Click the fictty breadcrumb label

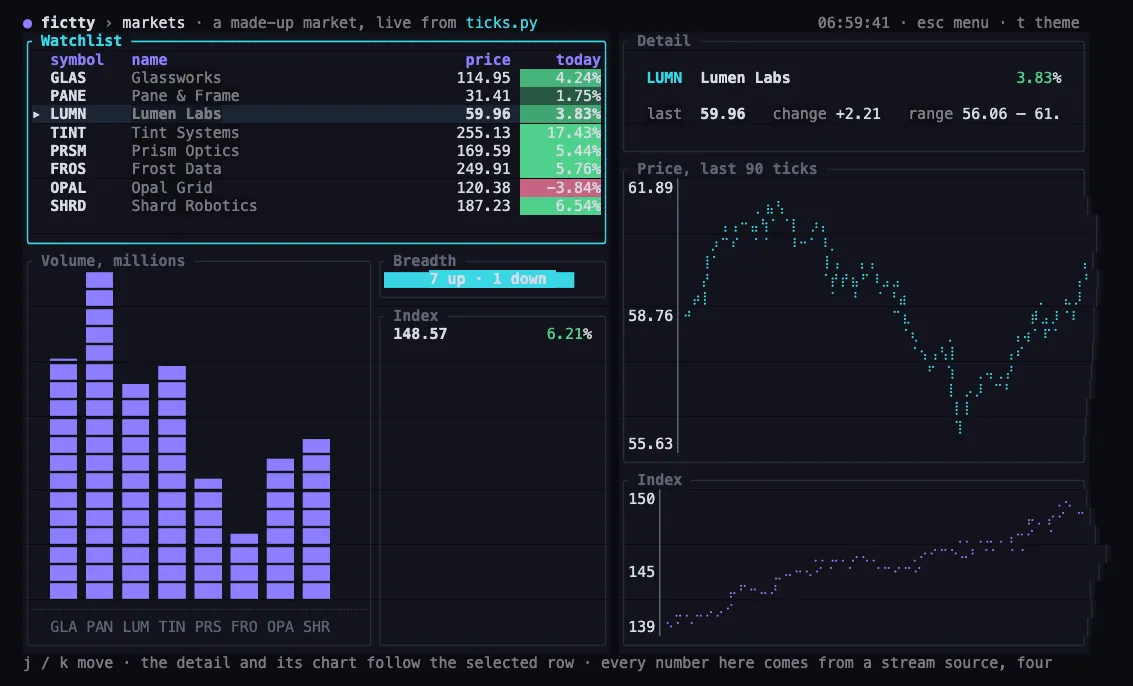coord(68,22)
